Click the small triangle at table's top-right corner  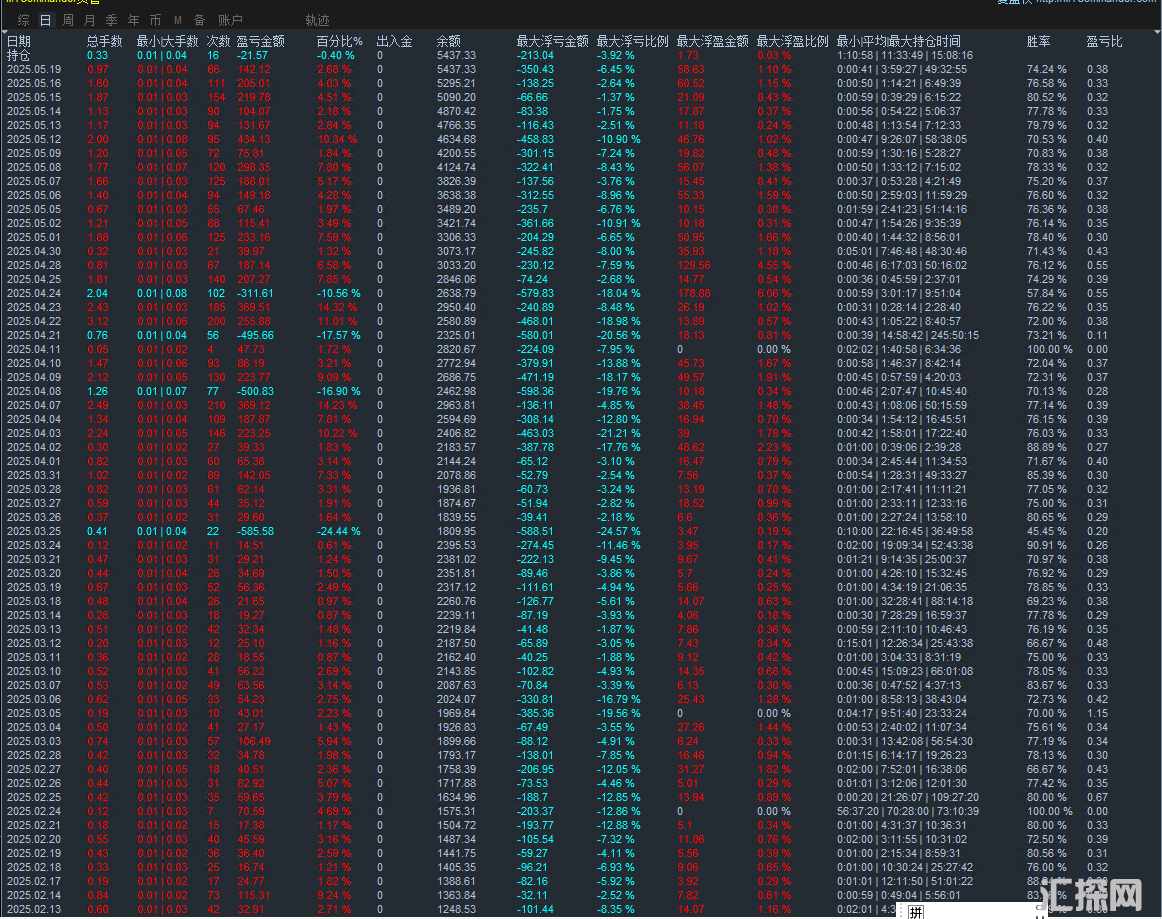pyautogui.click(x=1158, y=32)
